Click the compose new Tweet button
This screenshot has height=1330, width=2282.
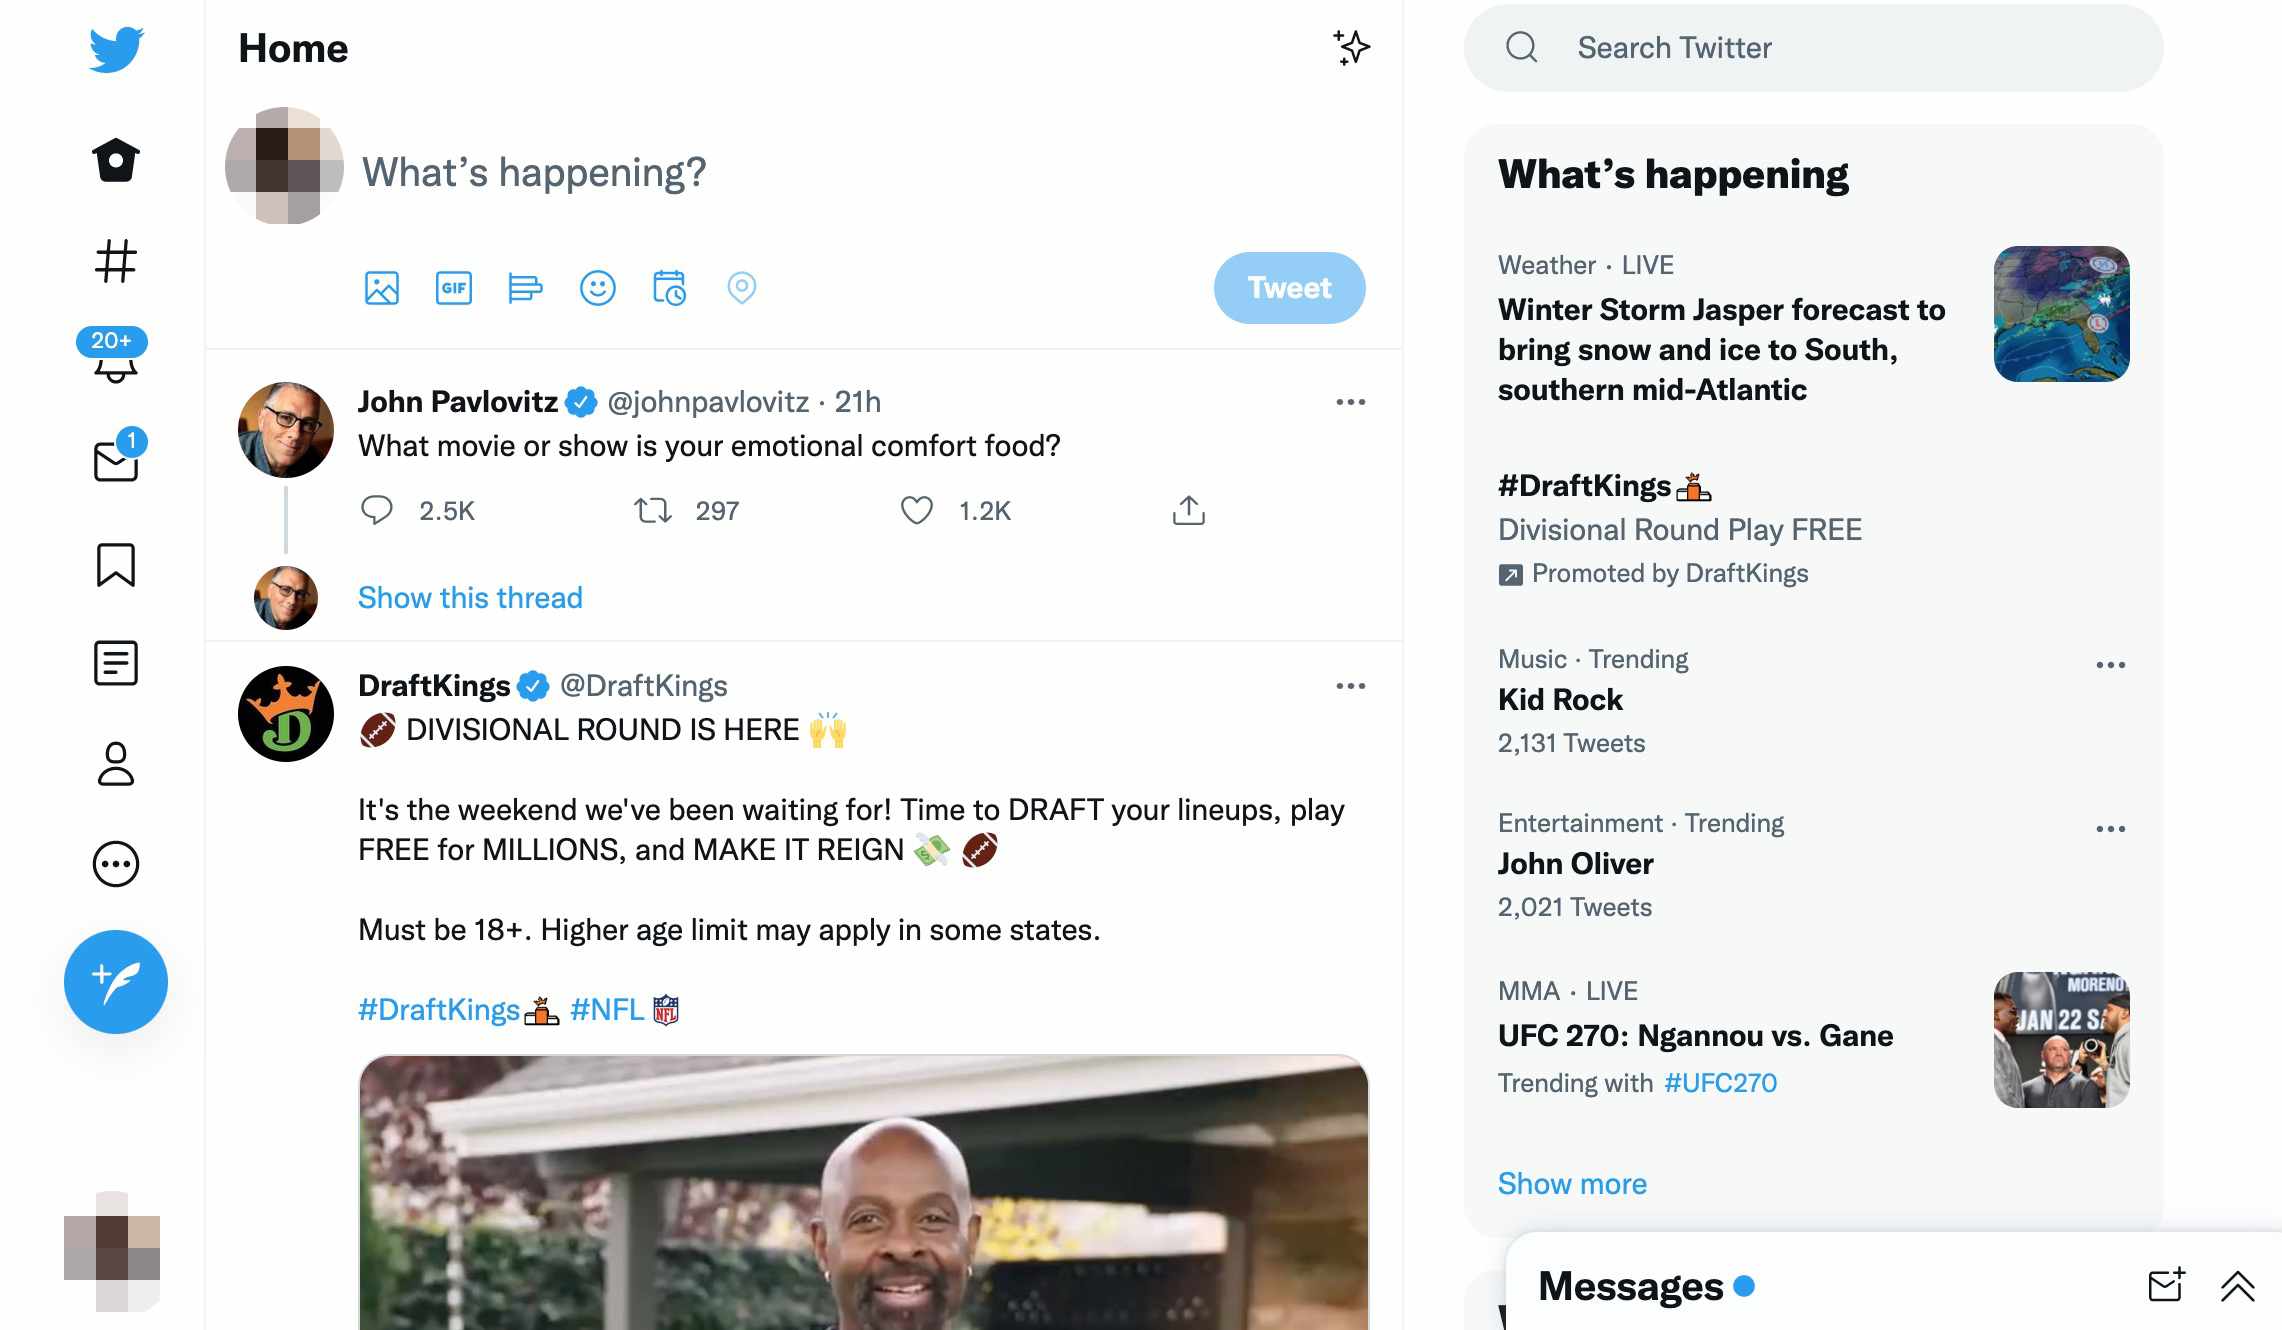(116, 982)
